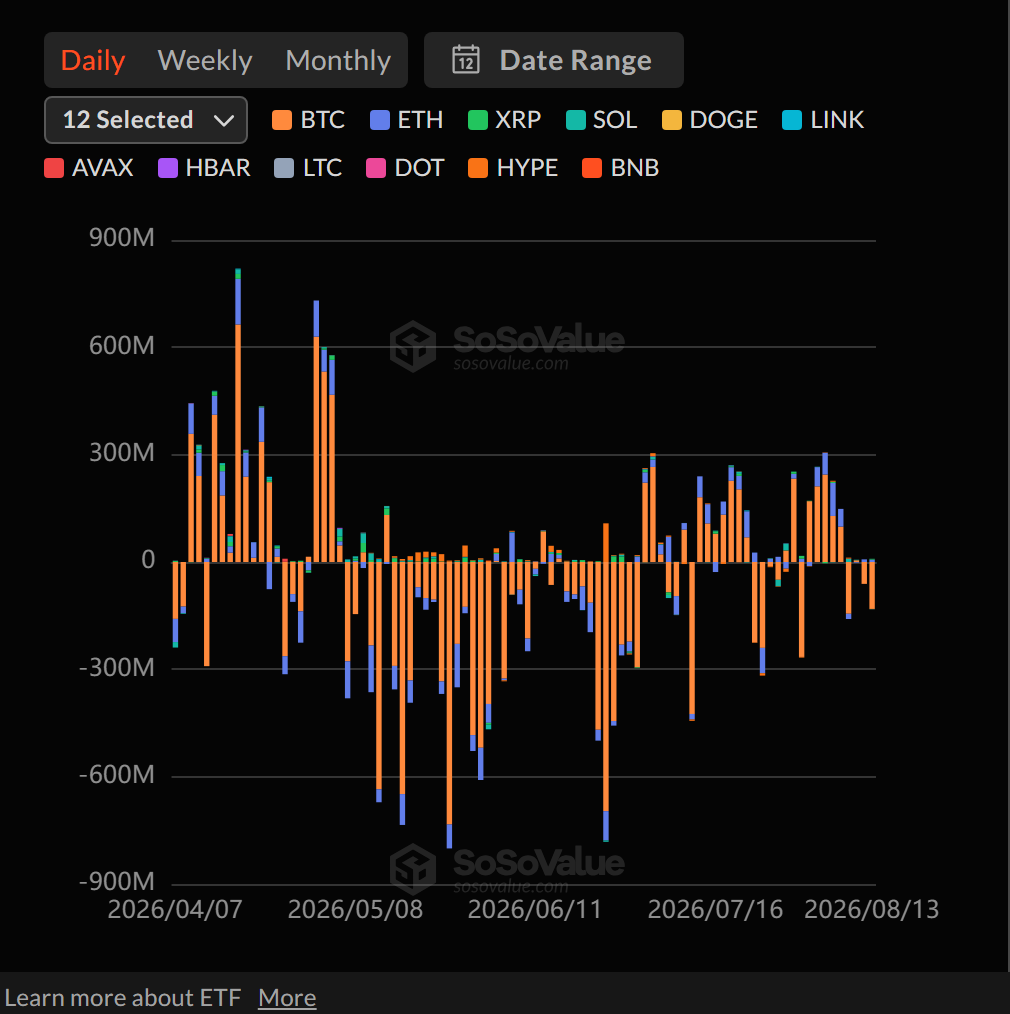The width and height of the screenshot is (1010, 1014).
Task: Toggle the BTC legend series
Action: (x=308, y=120)
